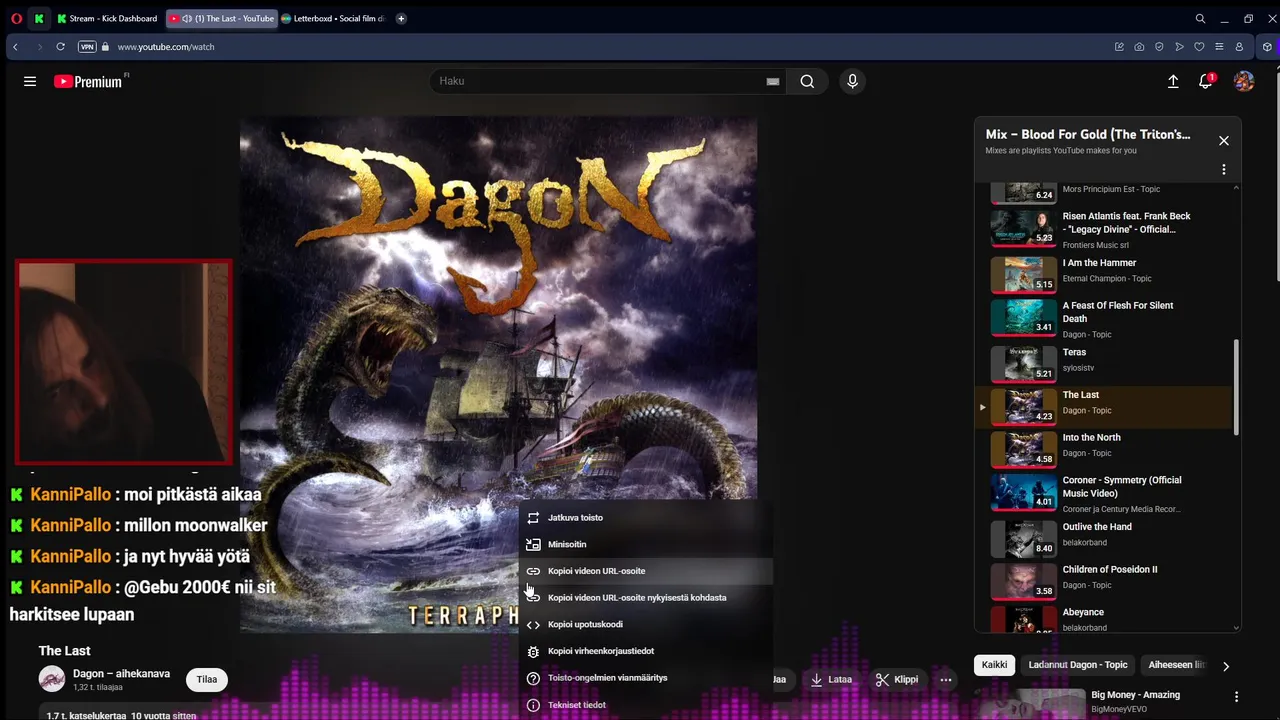
Task: Select Minisoitin in the context menu
Action: pyautogui.click(x=645, y=544)
